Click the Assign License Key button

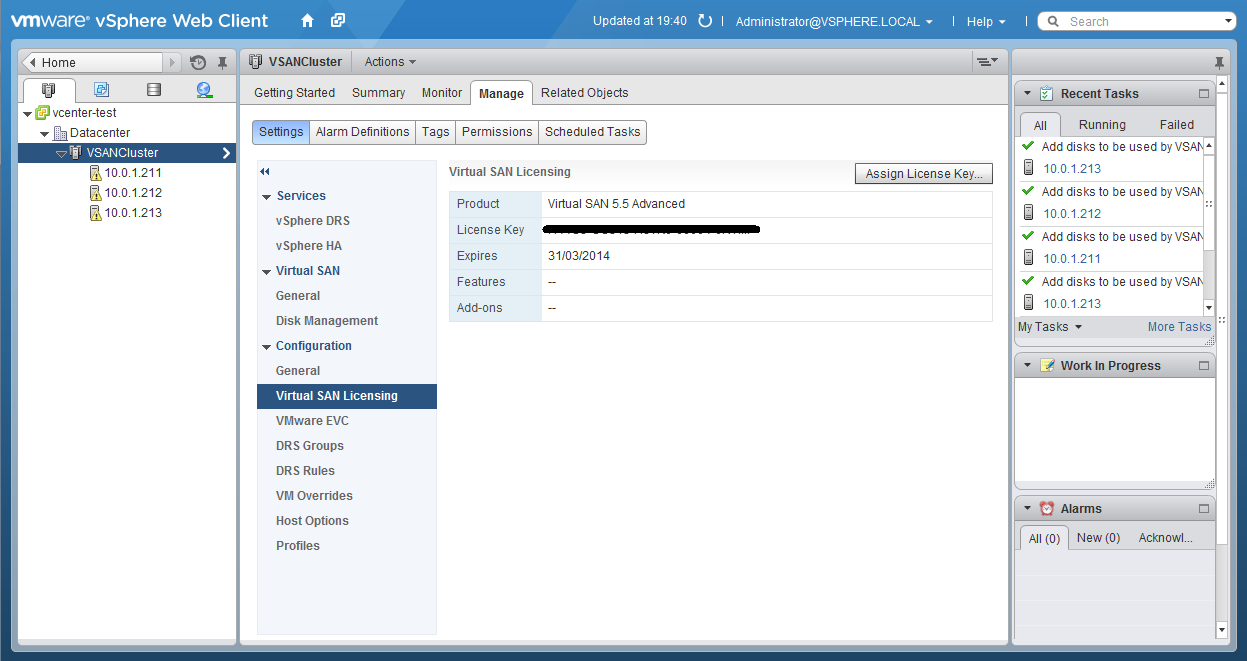pos(922,173)
